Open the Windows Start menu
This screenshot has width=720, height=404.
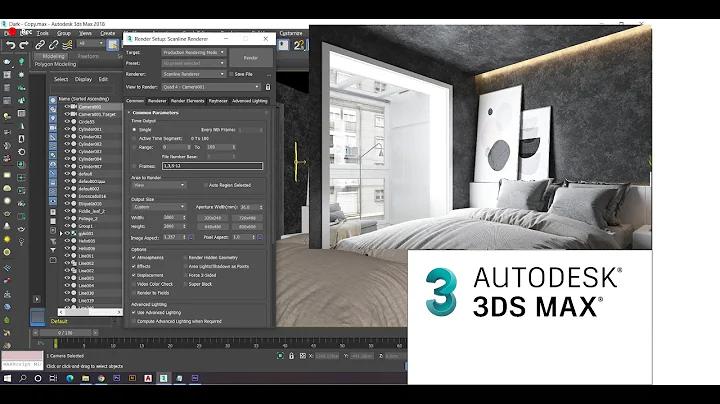[7, 378]
